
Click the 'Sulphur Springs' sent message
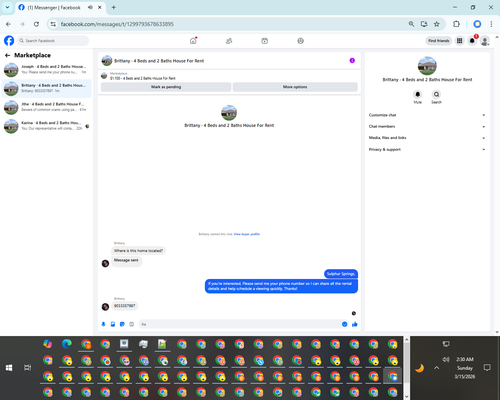coord(341,274)
